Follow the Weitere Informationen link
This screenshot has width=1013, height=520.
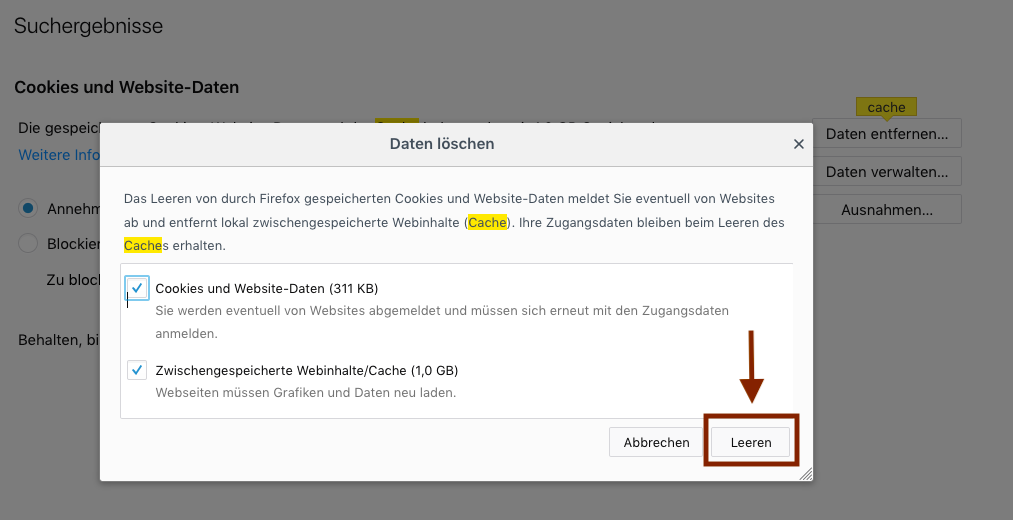(x=59, y=155)
